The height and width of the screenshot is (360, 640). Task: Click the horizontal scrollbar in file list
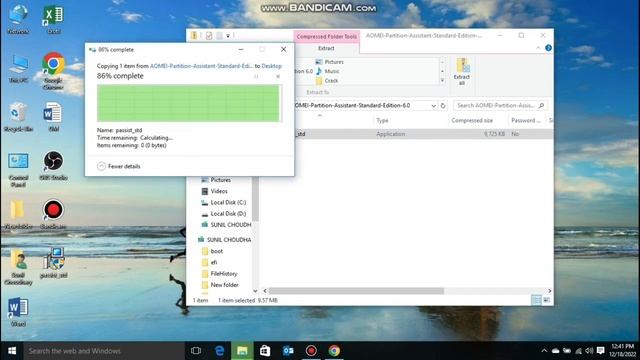click(356, 291)
